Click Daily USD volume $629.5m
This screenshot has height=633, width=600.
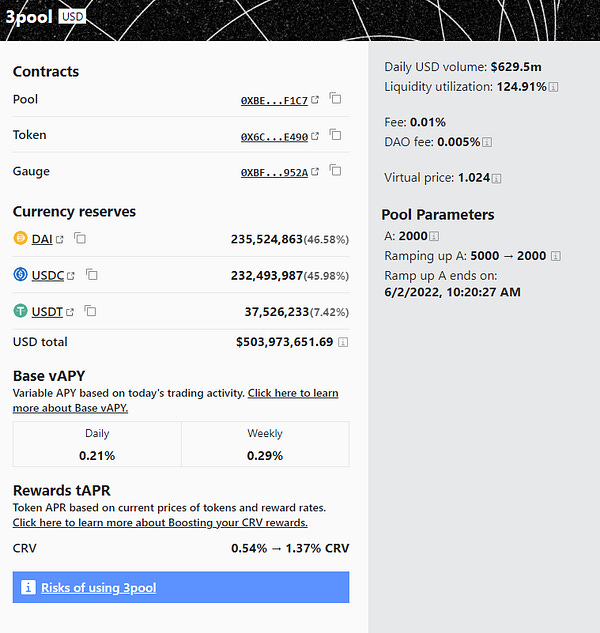click(x=516, y=67)
